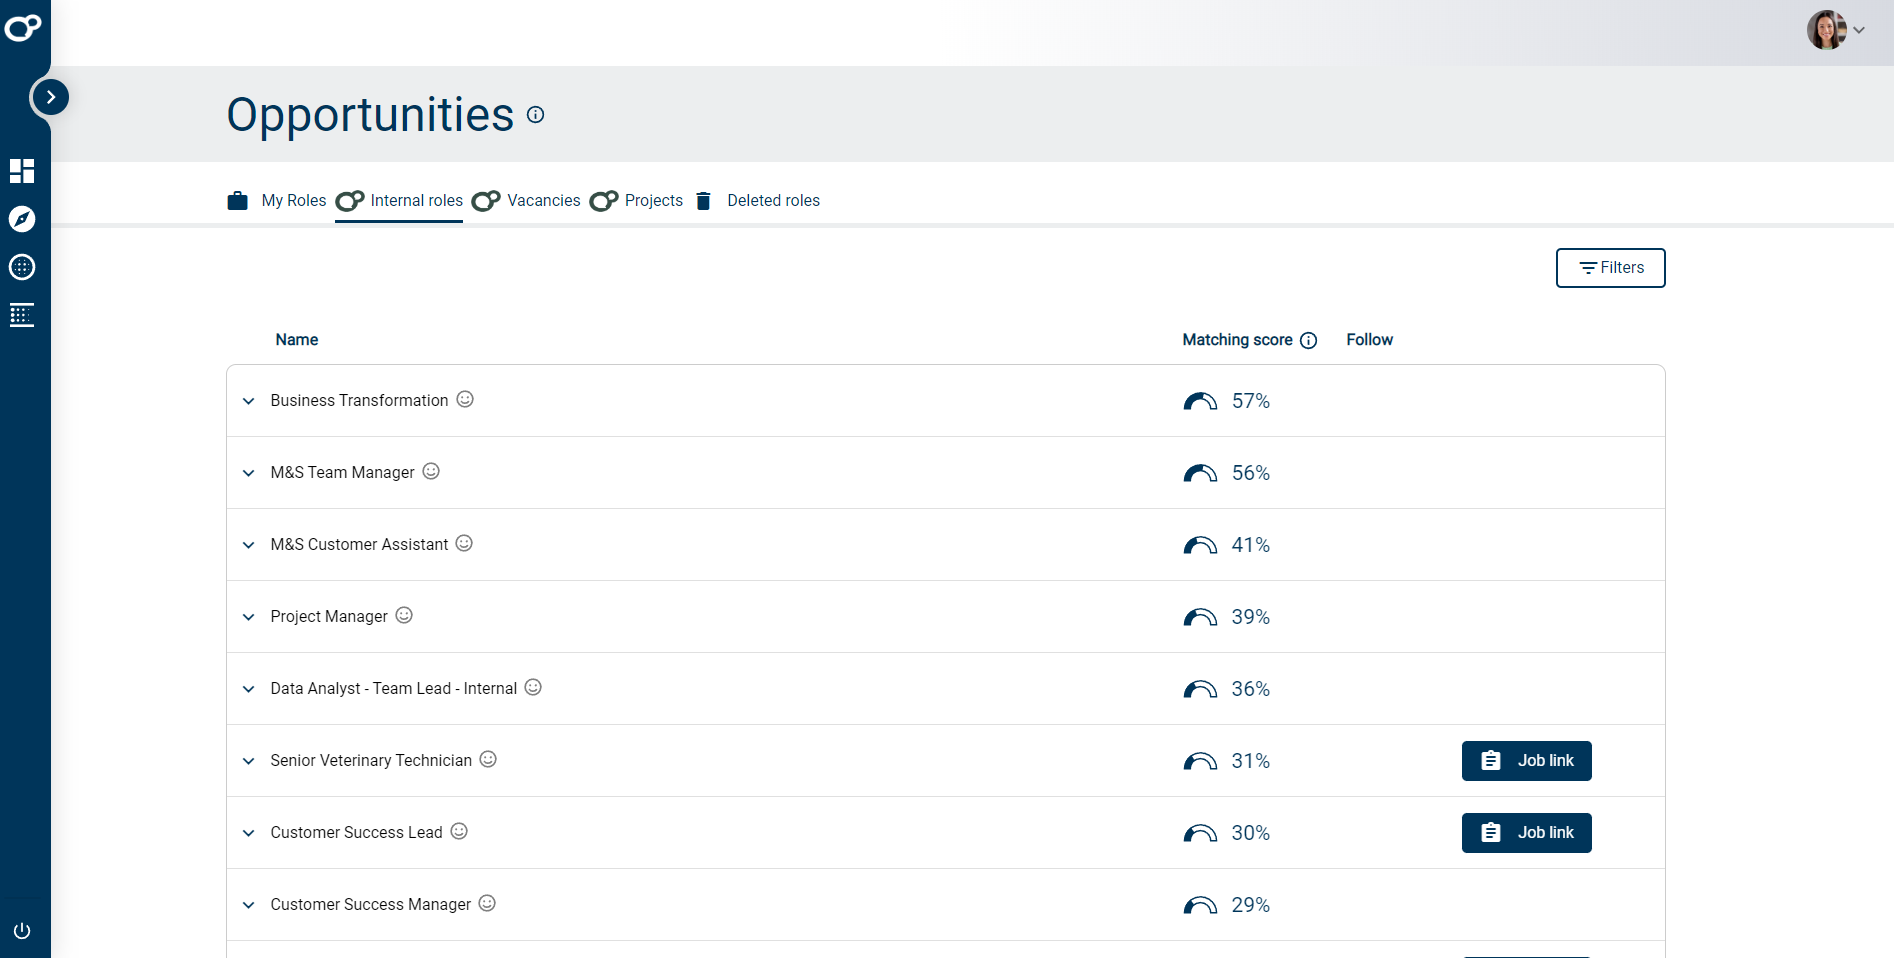Expand the M&S Customer Assistant row

pyautogui.click(x=249, y=545)
